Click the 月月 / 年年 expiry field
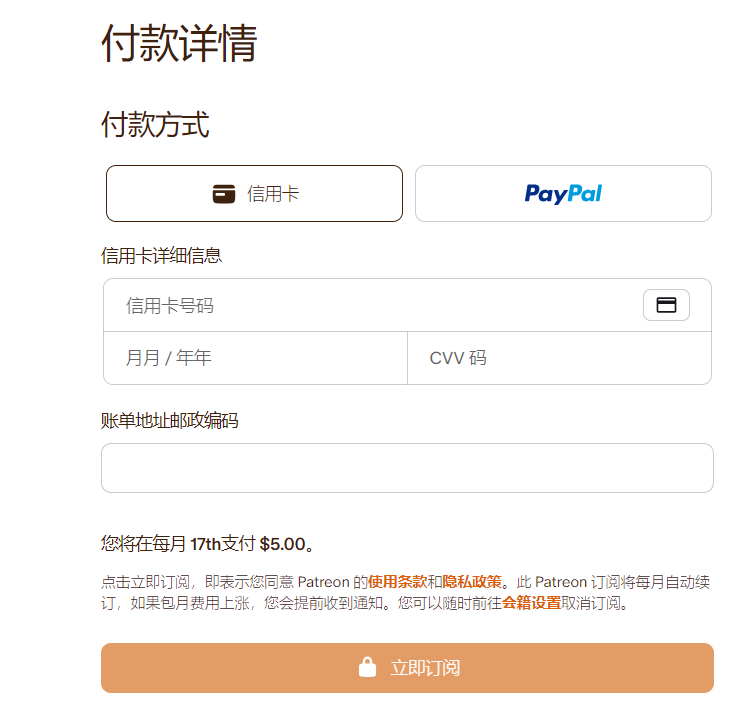The width and height of the screenshot is (741, 723). tap(255, 358)
